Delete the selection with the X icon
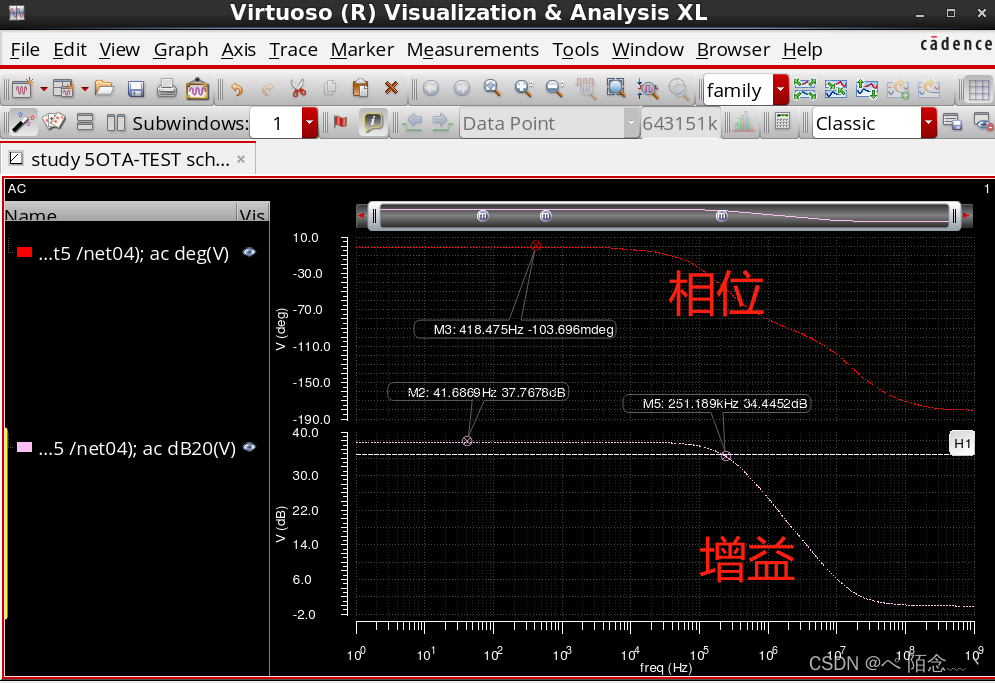995x683 pixels. point(392,89)
